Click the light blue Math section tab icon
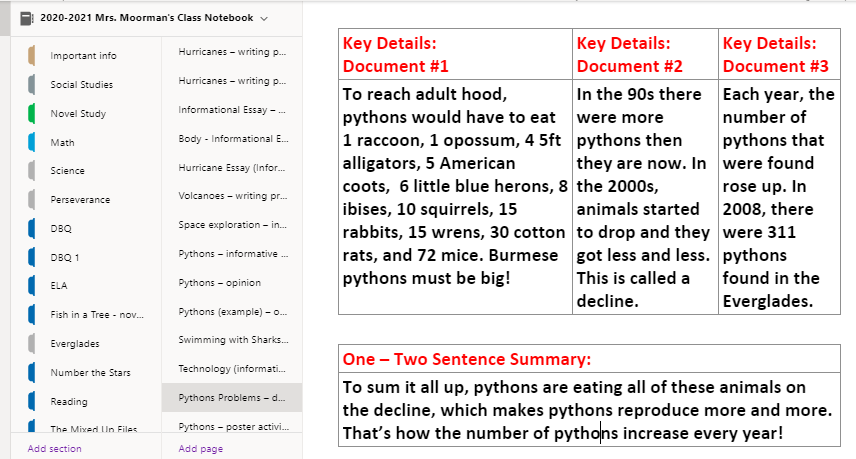Viewport: 856px width, 459px height. (x=32, y=142)
